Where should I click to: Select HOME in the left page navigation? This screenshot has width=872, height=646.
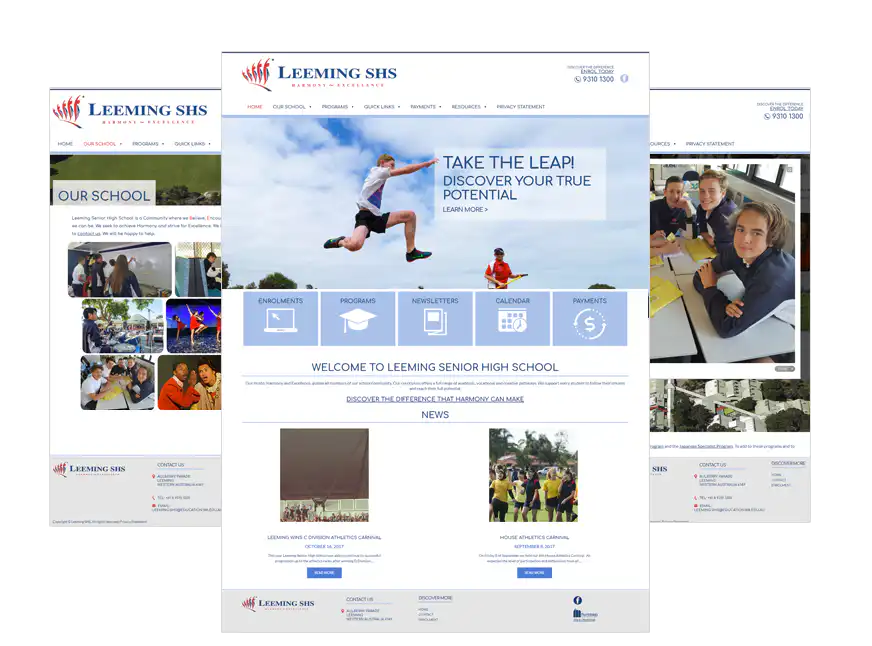coord(65,144)
